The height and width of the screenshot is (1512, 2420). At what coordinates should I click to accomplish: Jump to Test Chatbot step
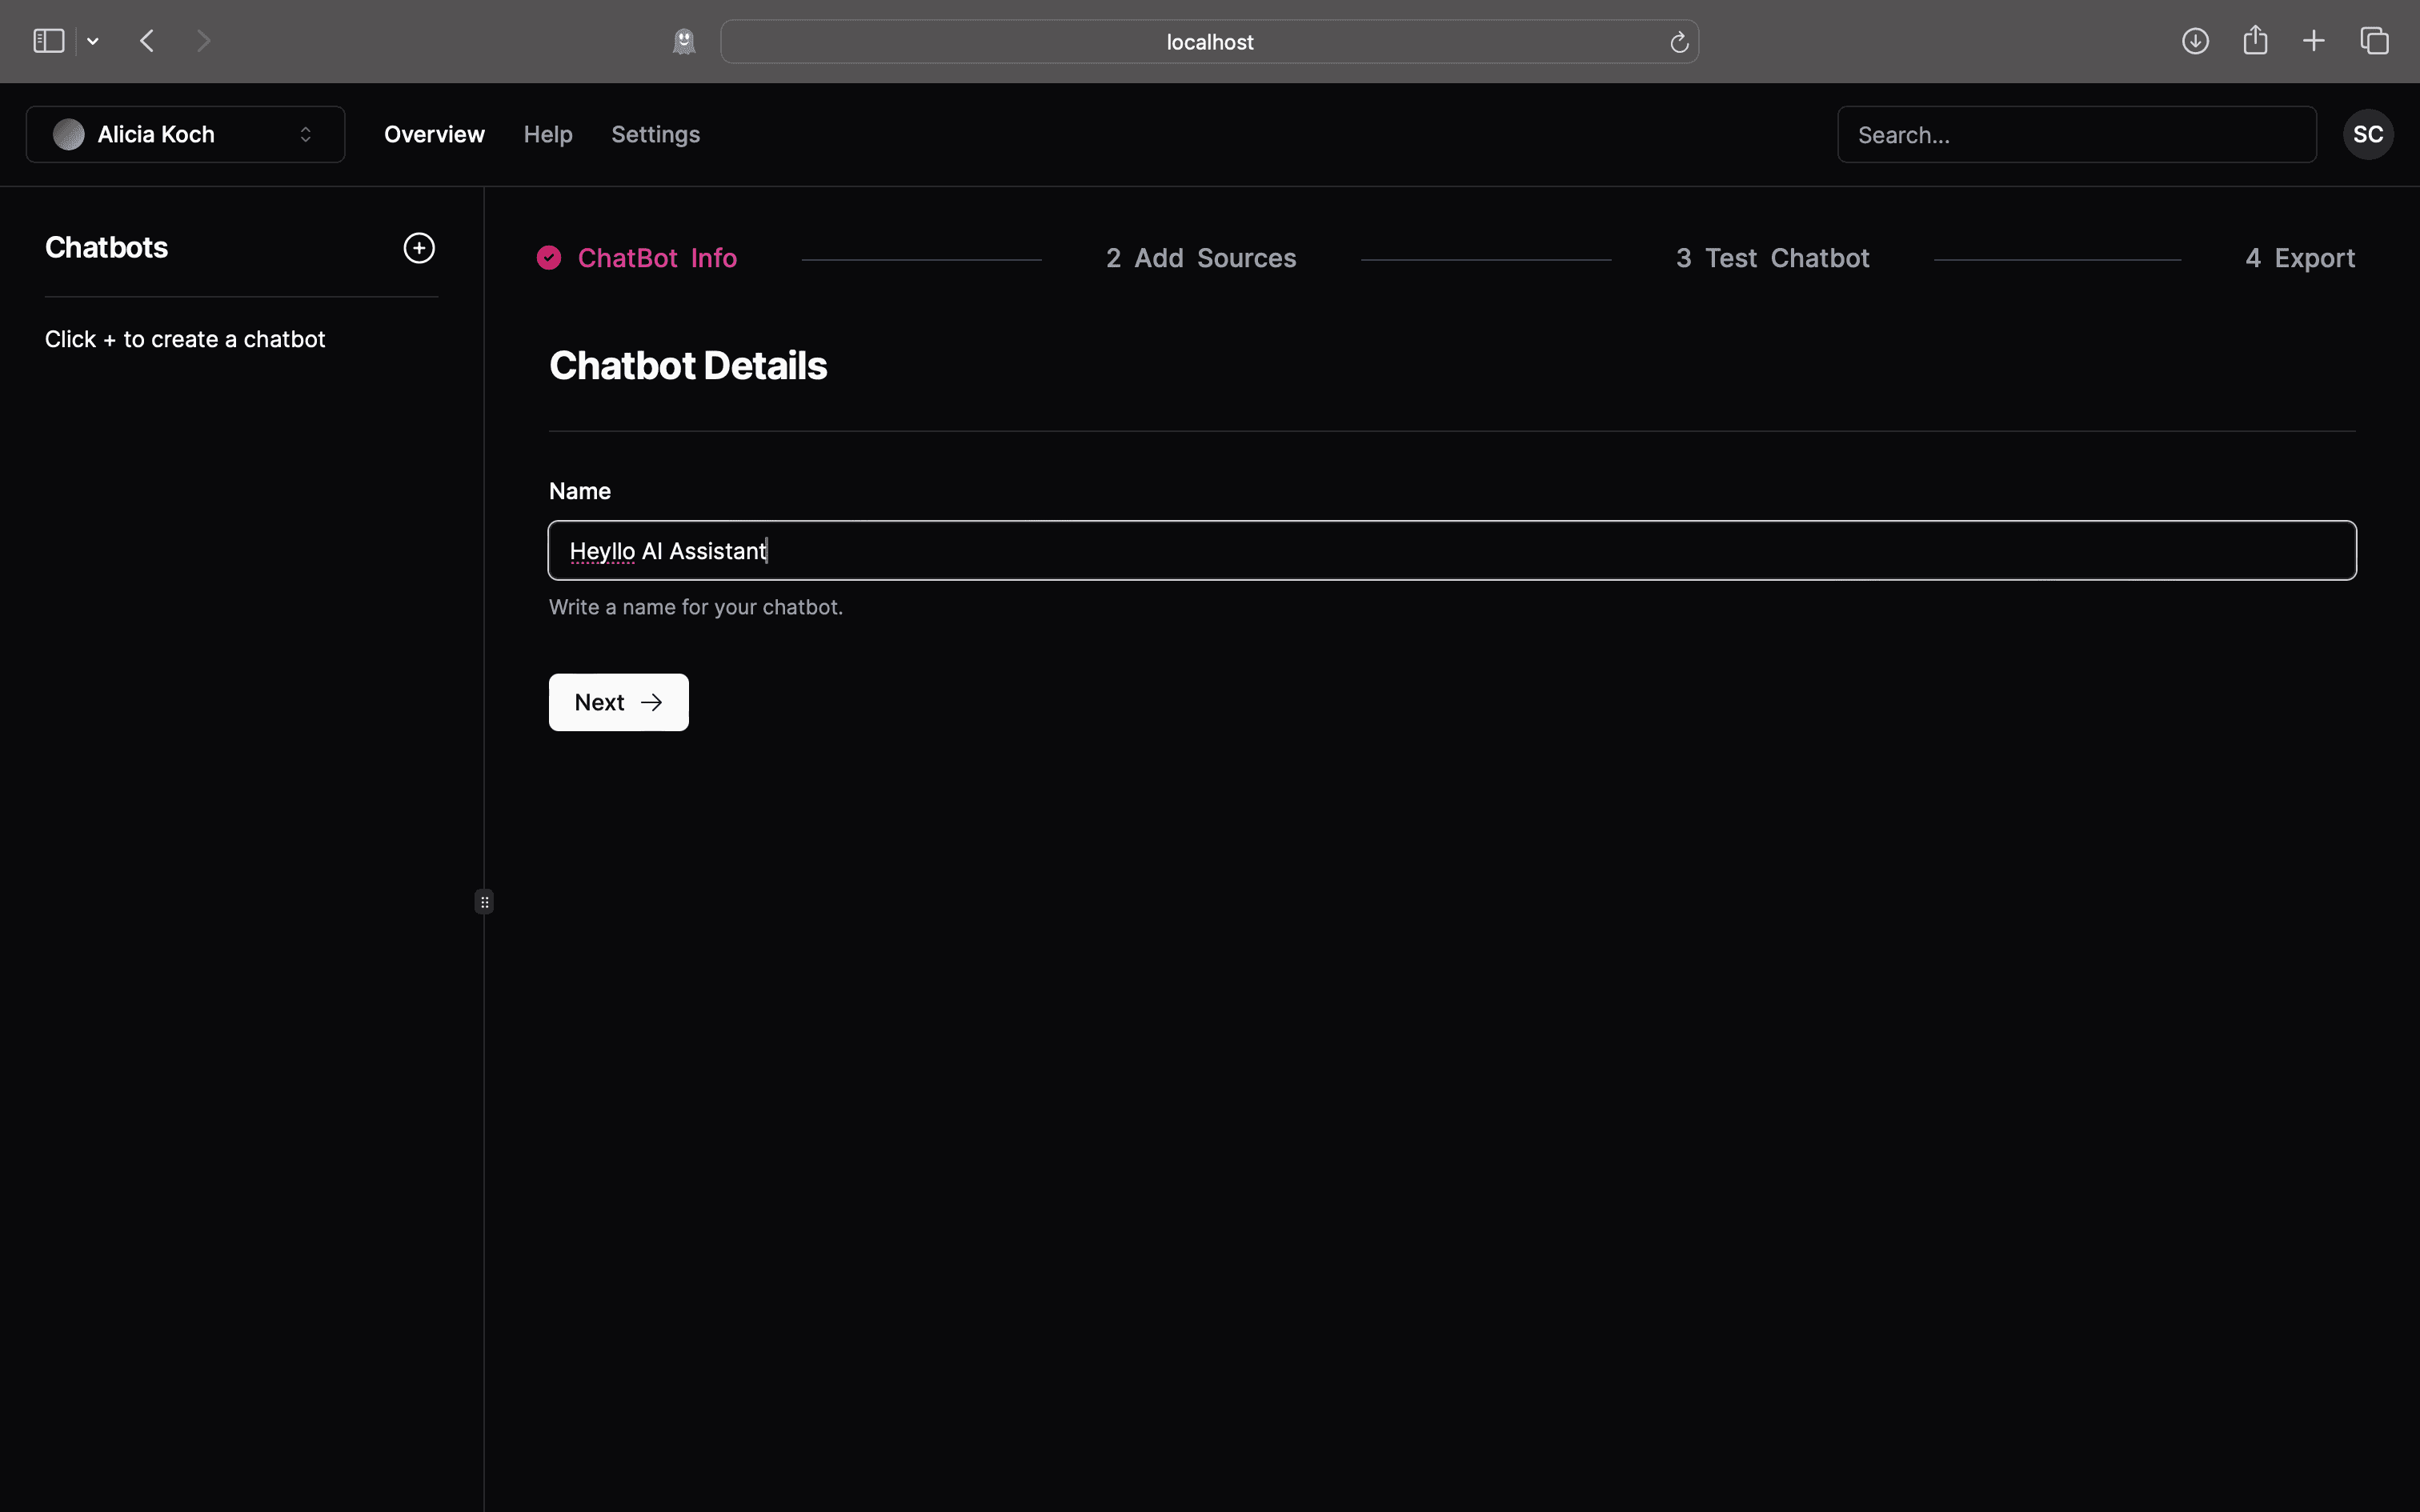tap(1772, 258)
